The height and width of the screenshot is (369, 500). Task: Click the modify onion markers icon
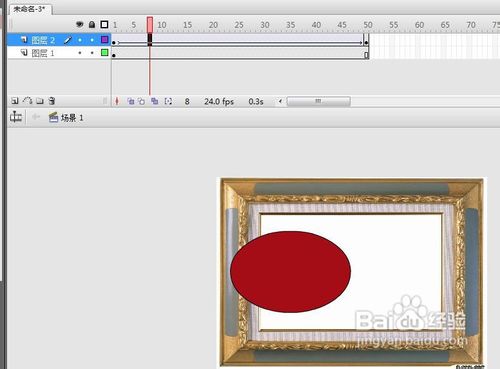coord(168,101)
